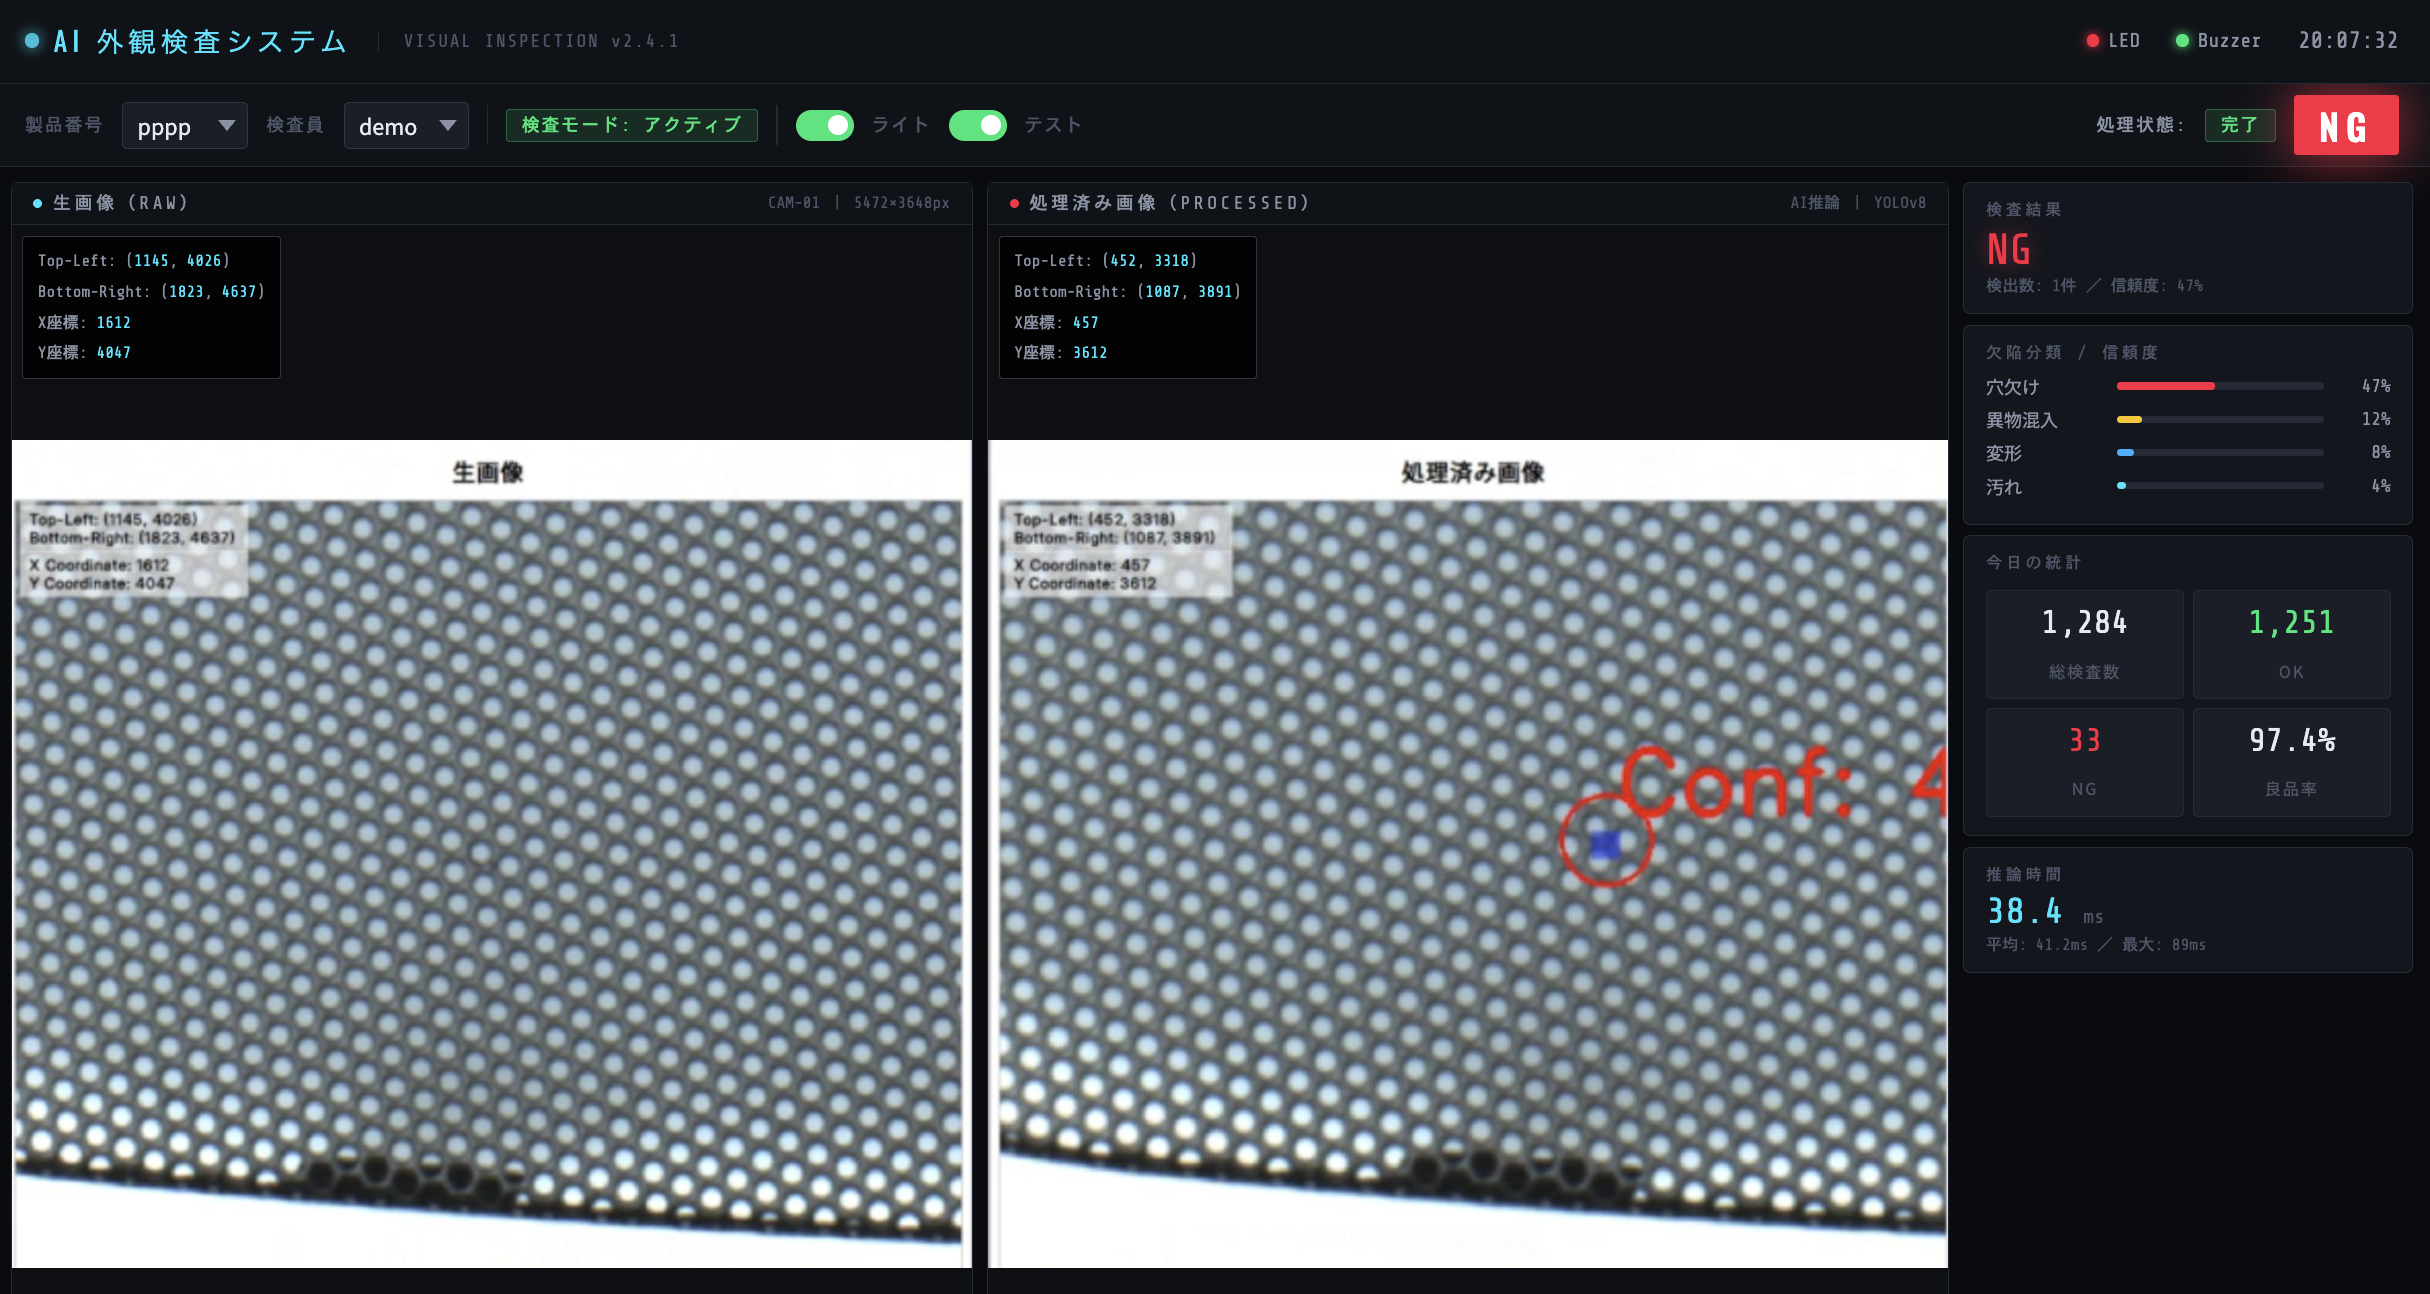Click the green Buzzer status indicator

tap(2182, 41)
